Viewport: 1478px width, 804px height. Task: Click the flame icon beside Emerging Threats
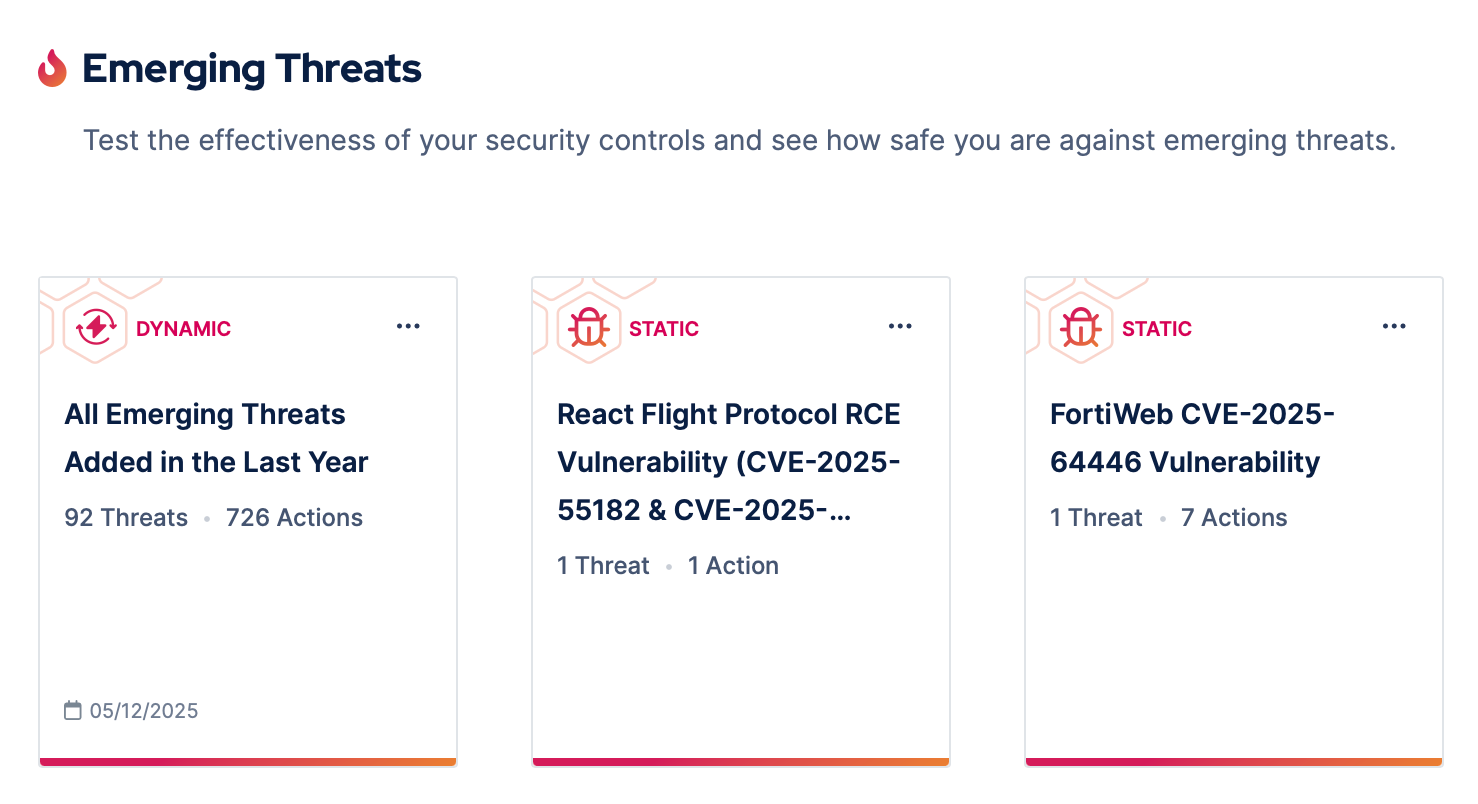[52, 68]
